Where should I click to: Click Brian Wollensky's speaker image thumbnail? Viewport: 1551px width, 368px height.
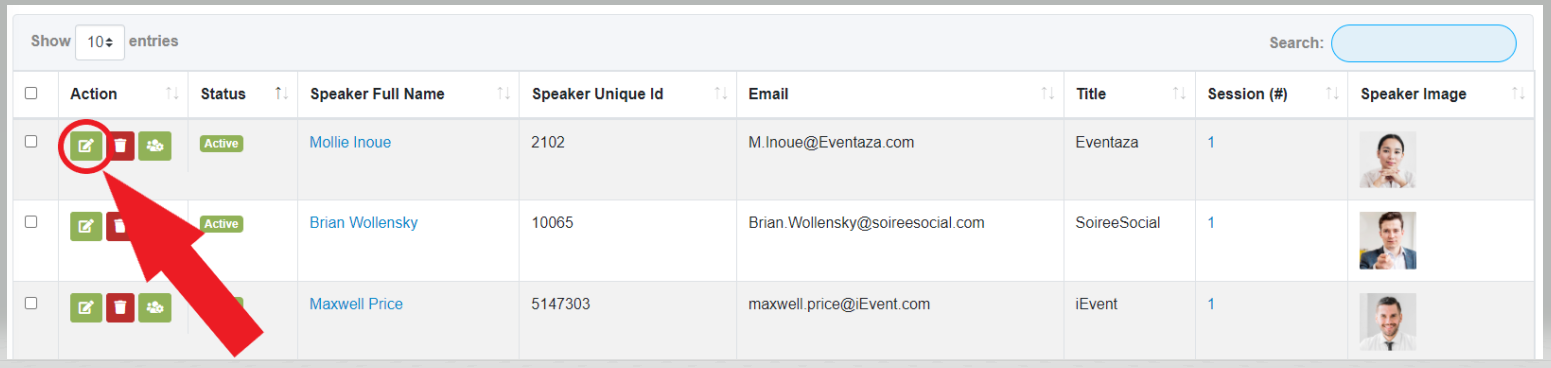click(x=1387, y=241)
